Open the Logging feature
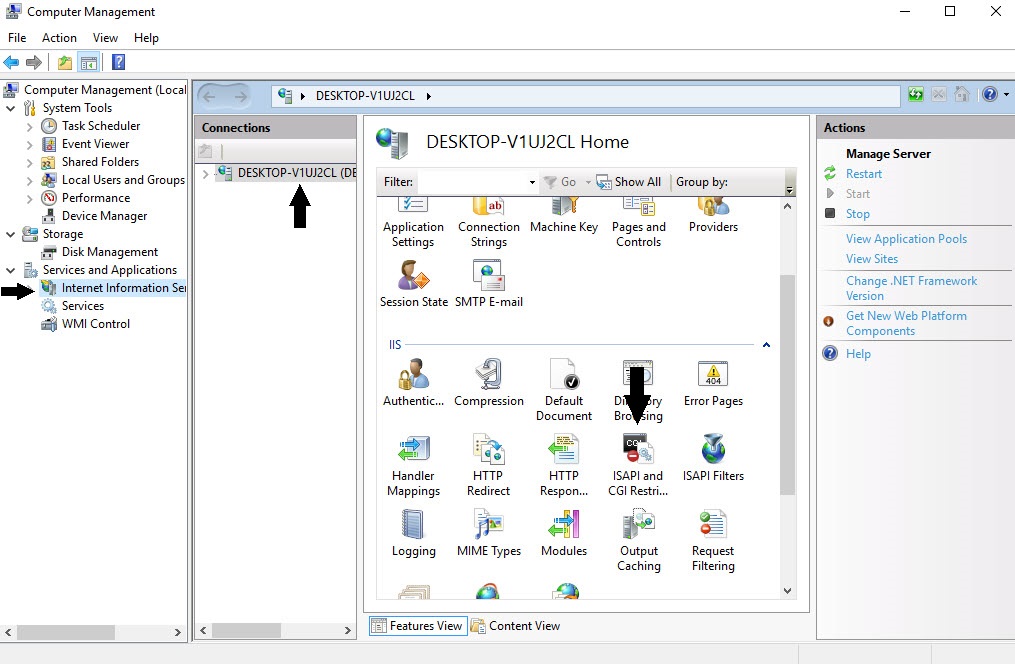Image resolution: width=1015 pixels, height=664 pixels. coord(414,533)
